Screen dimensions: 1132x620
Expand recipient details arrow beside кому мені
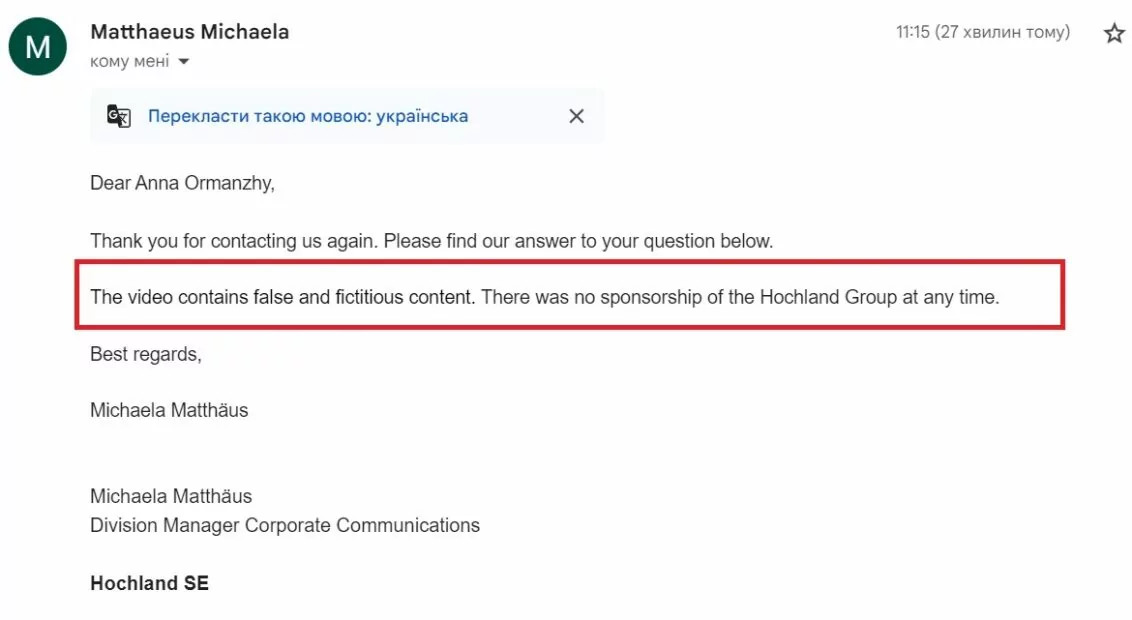[x=184, y=61]
